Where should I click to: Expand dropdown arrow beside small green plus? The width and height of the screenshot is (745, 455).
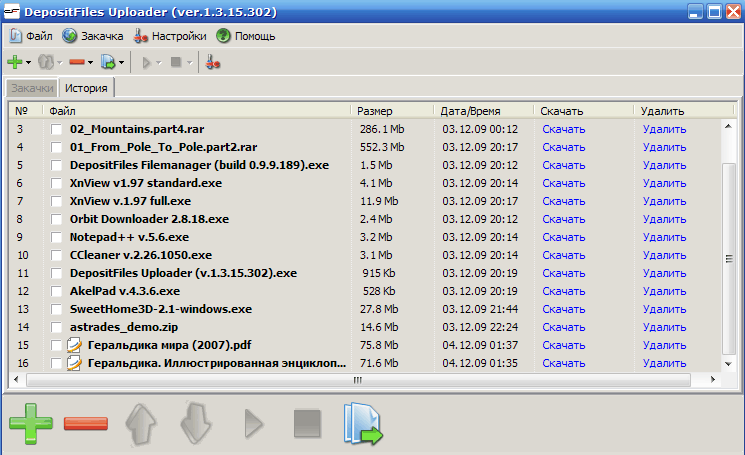(29, 62)
